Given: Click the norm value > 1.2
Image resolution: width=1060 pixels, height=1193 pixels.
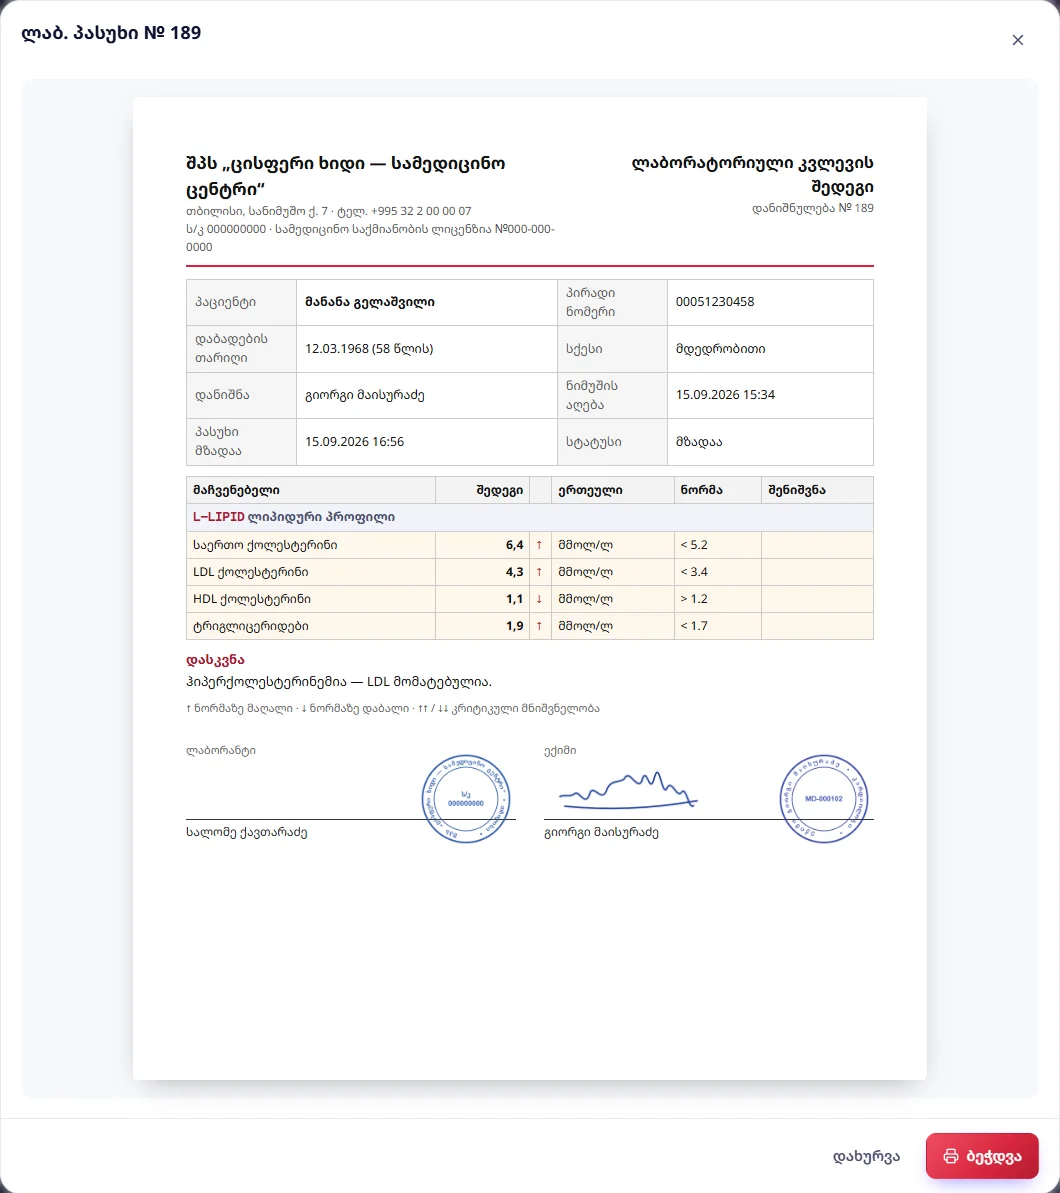Looking at the screenshot, I should pos(694,599).
